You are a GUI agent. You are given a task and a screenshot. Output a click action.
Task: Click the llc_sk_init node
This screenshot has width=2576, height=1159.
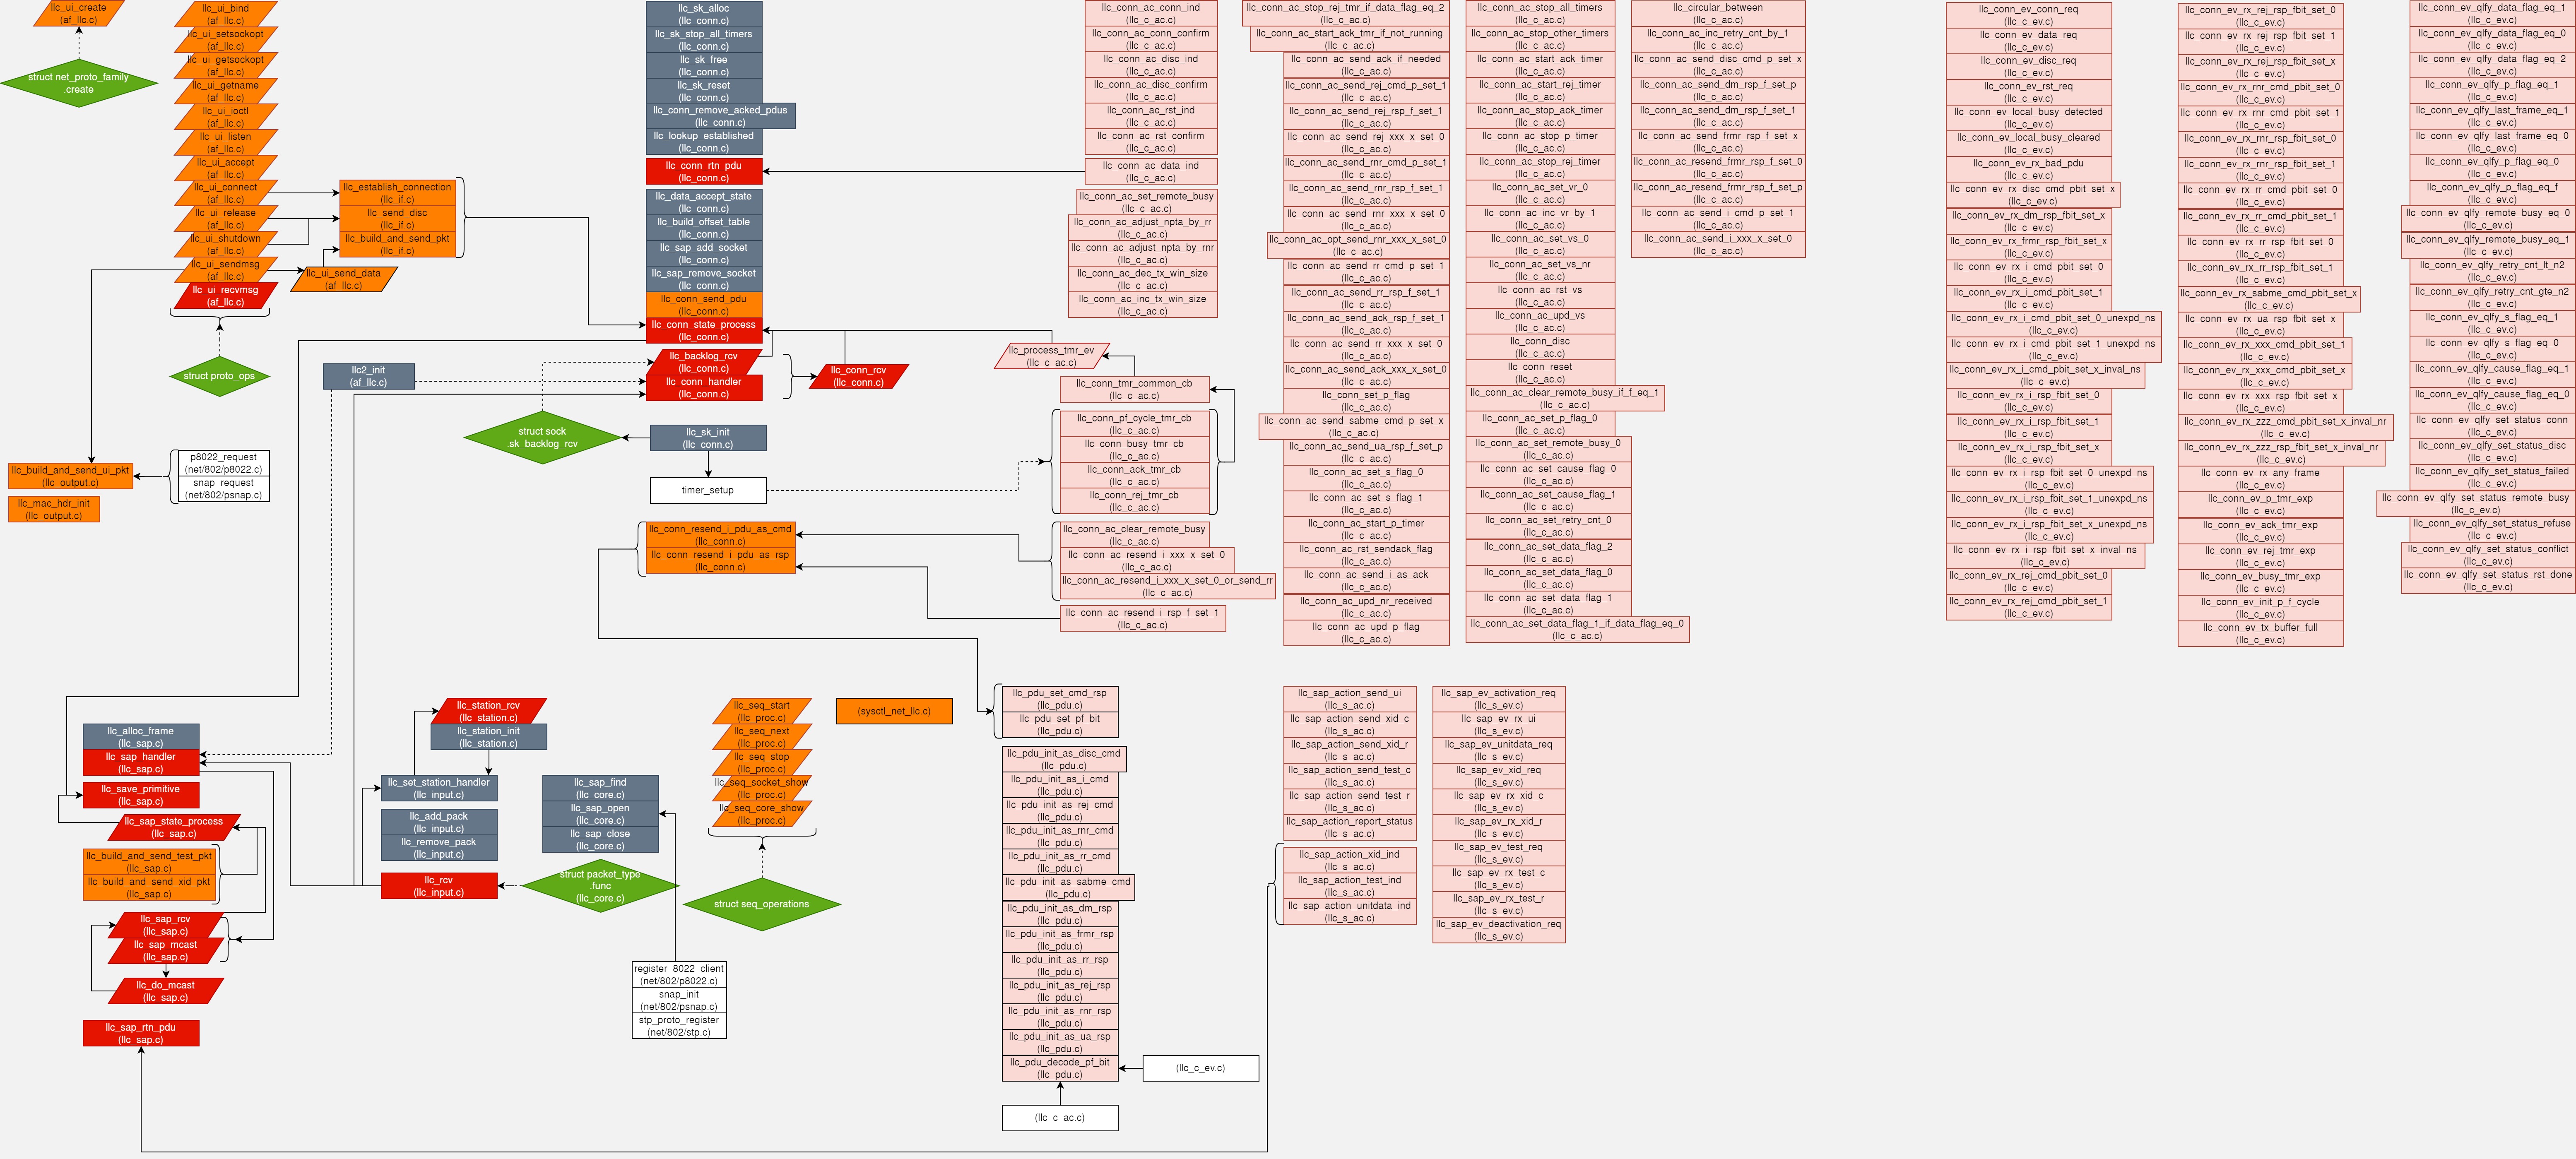click(x=708, y=438)
